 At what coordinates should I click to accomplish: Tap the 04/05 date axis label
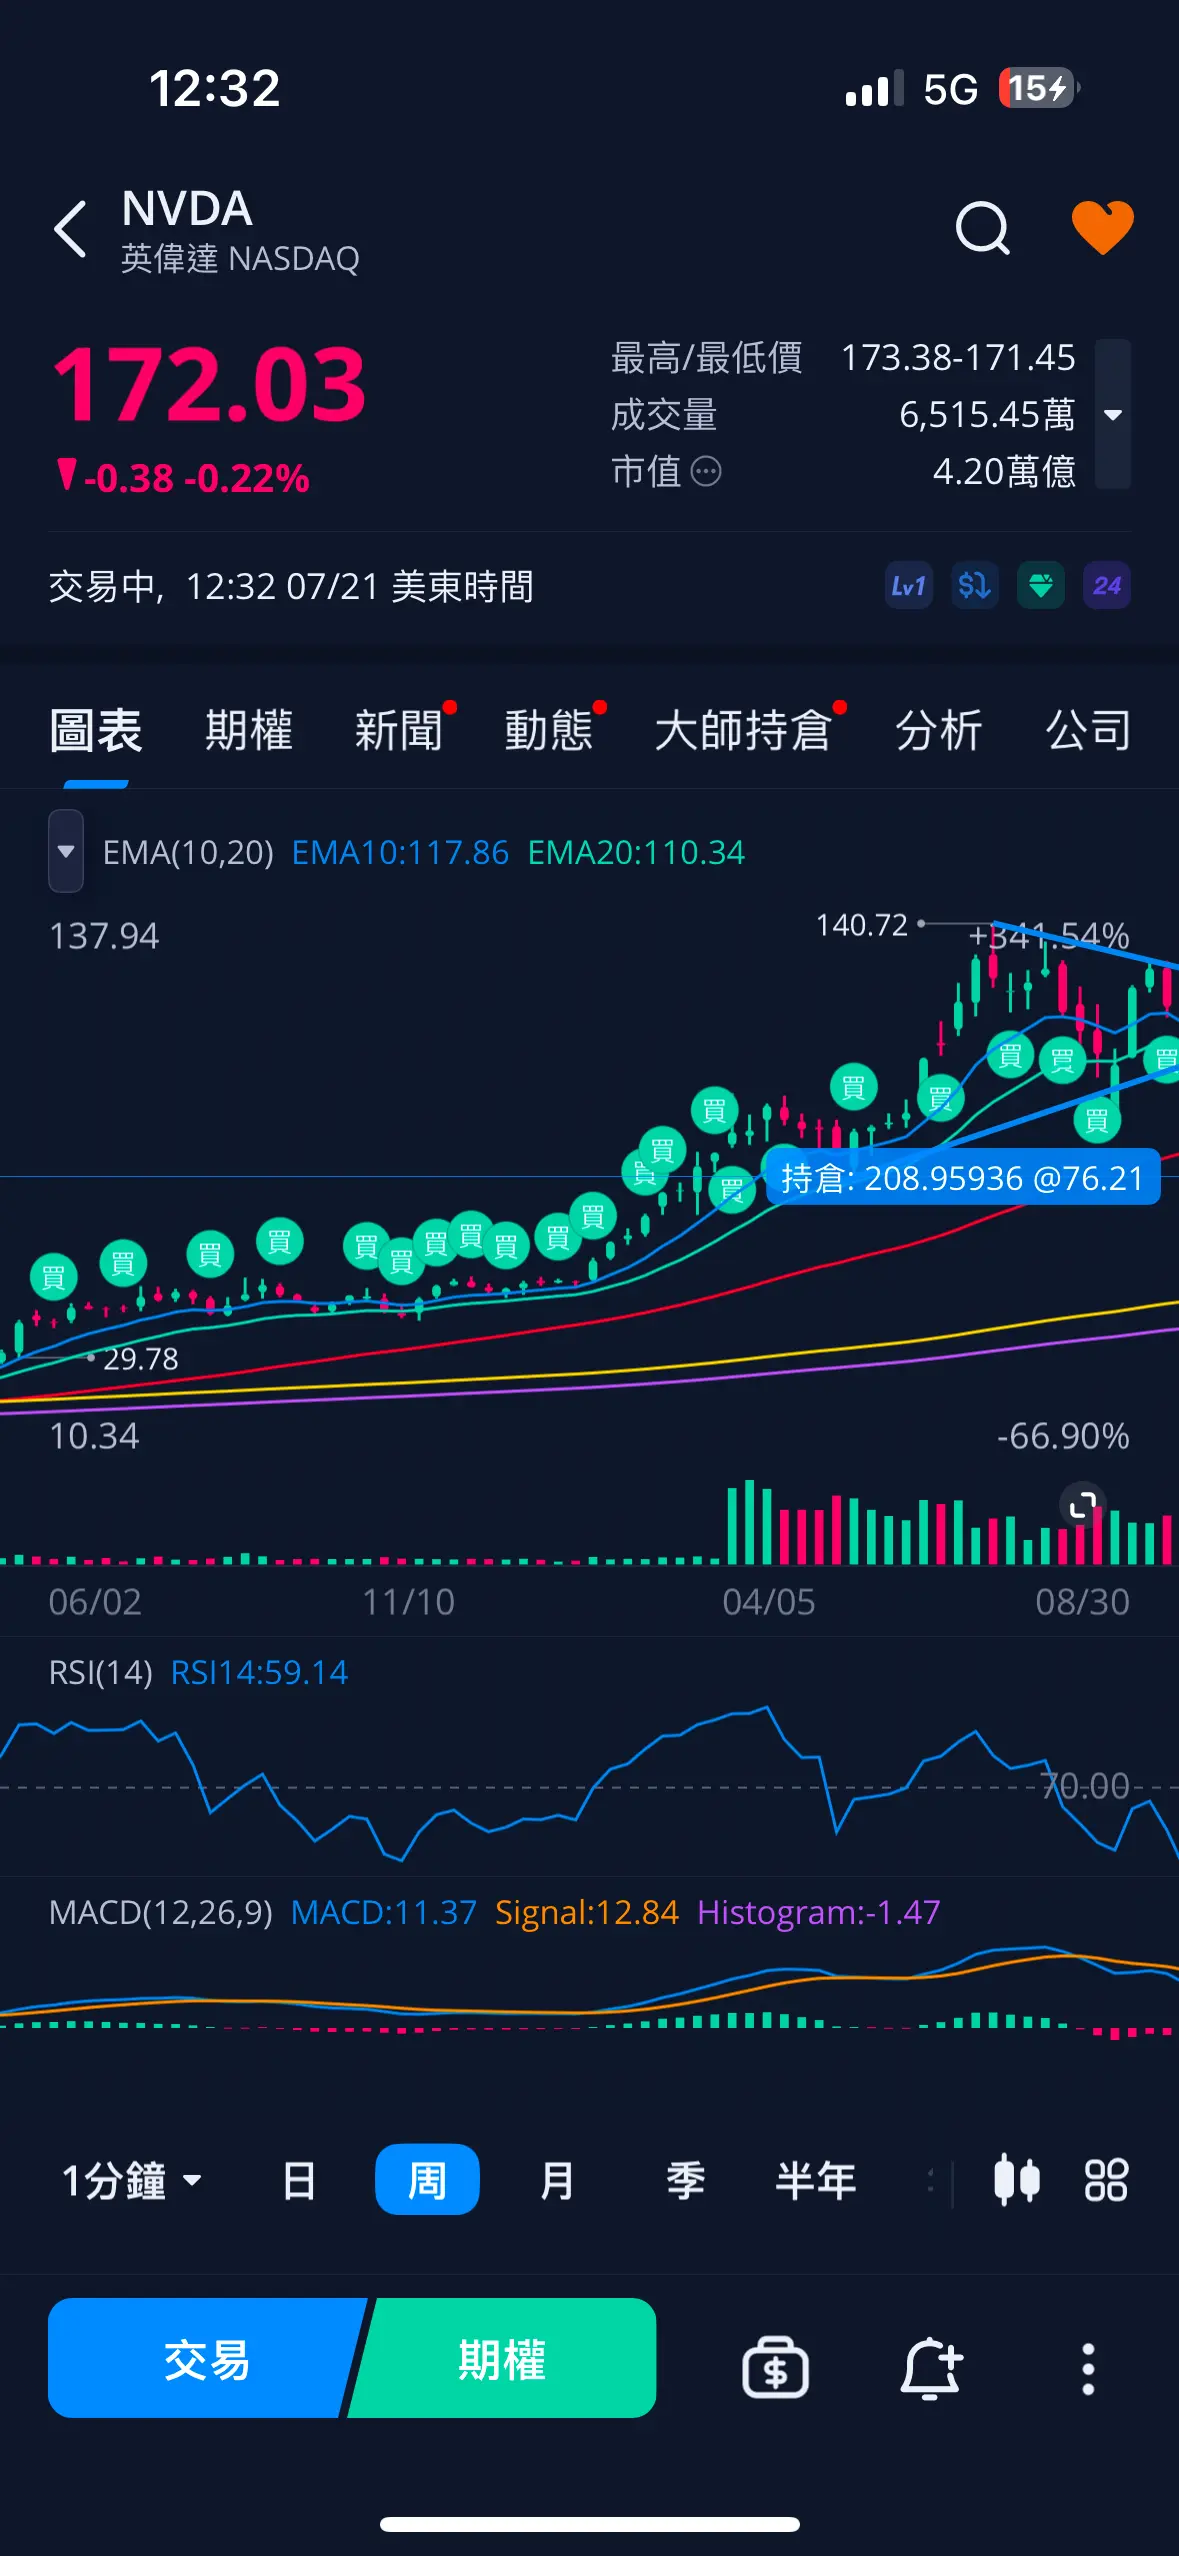[769, 1602]
